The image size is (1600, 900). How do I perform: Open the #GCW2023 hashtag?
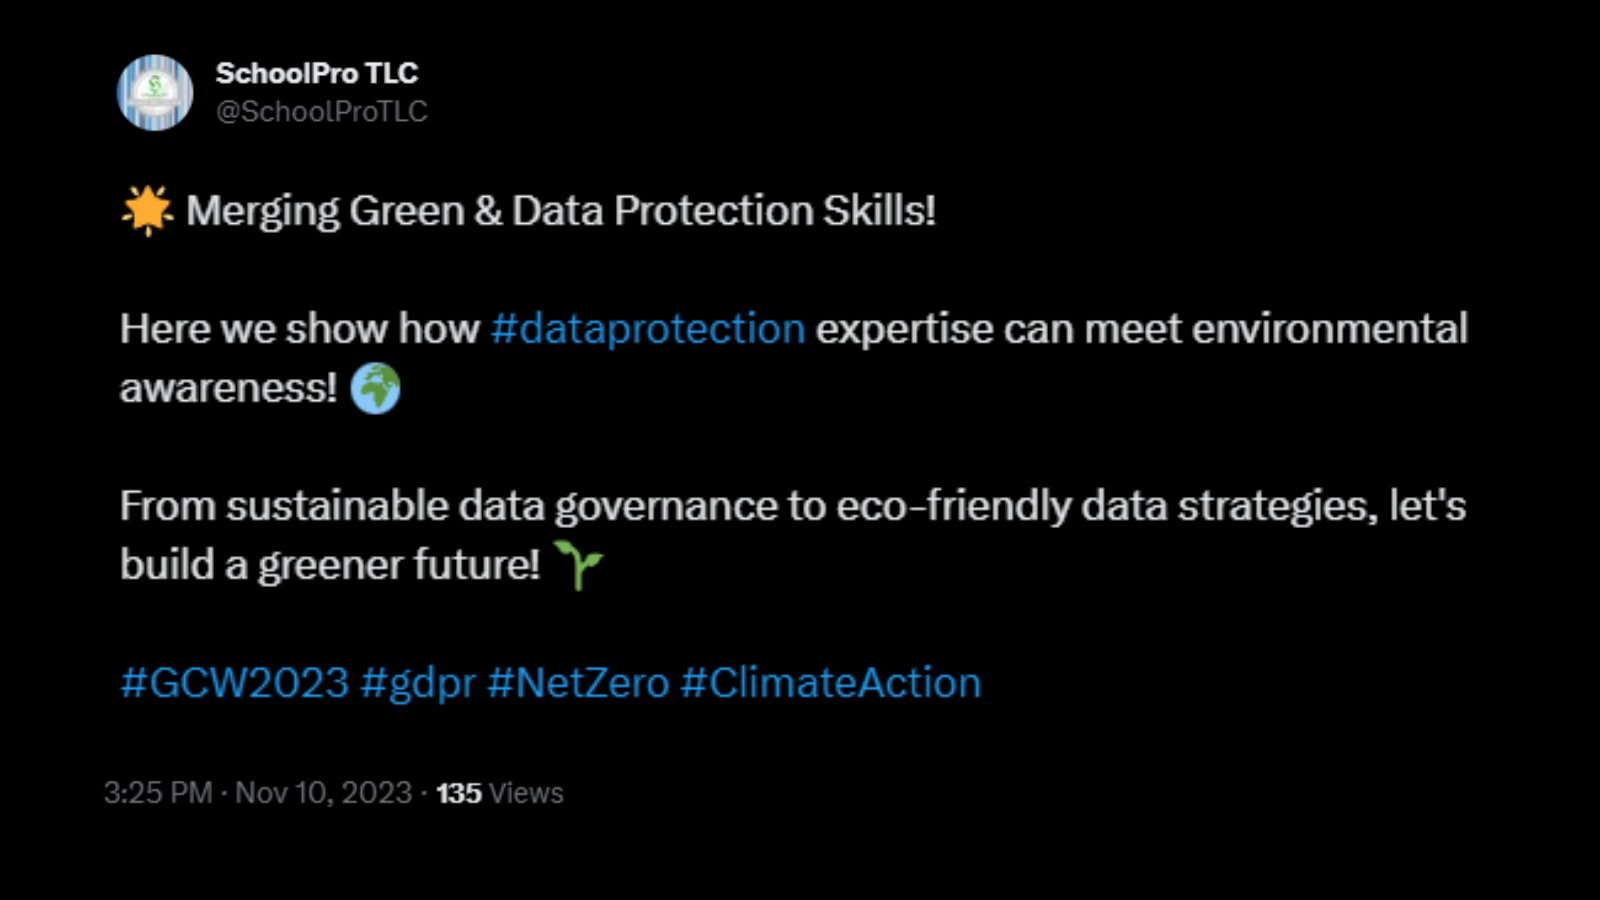[234, 683]
